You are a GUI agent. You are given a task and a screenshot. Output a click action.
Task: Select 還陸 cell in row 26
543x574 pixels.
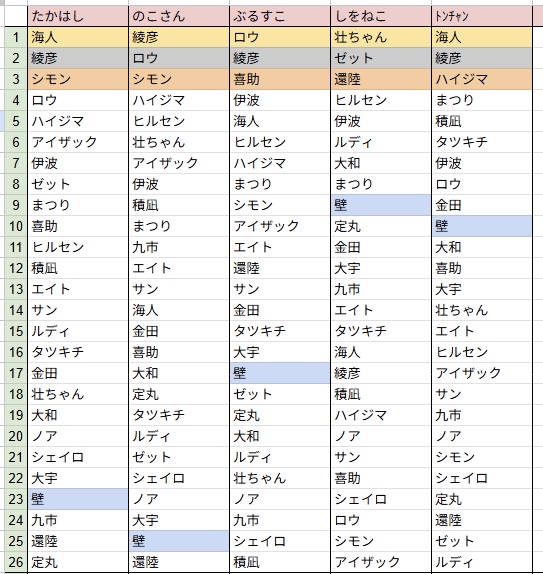point(179,562)
